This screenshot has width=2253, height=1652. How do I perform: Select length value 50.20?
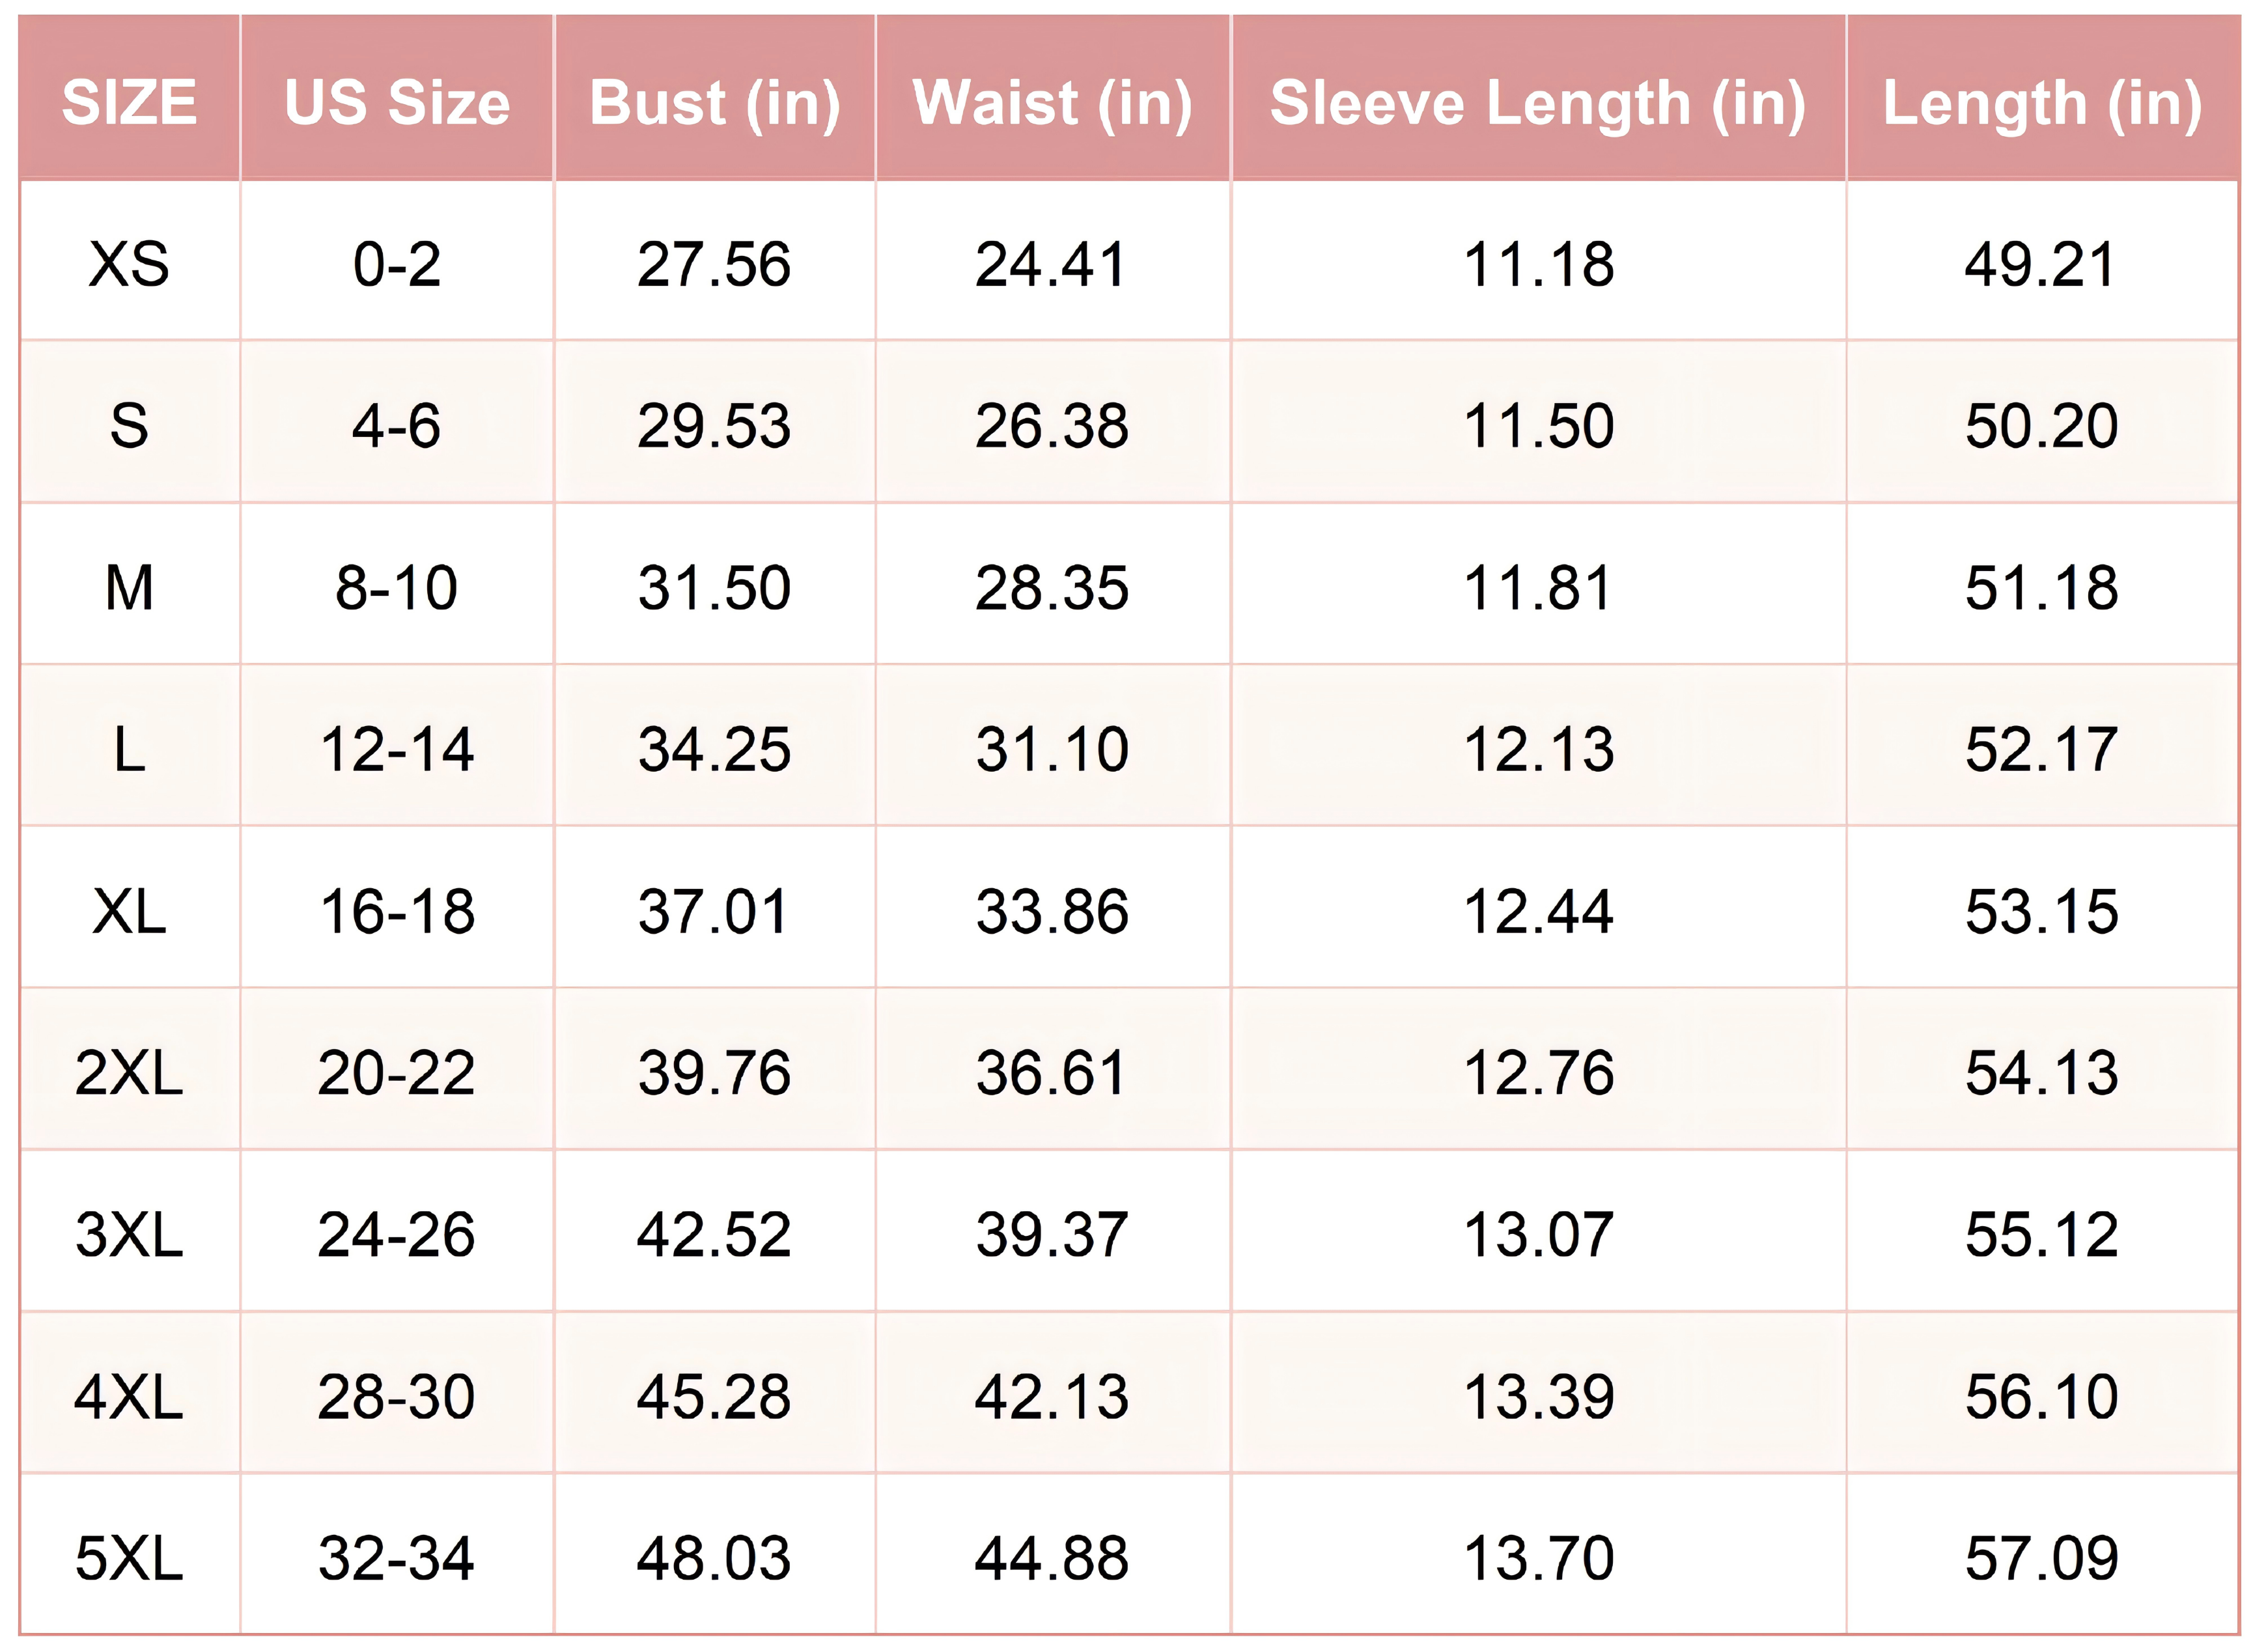(x=2042, y=426)
